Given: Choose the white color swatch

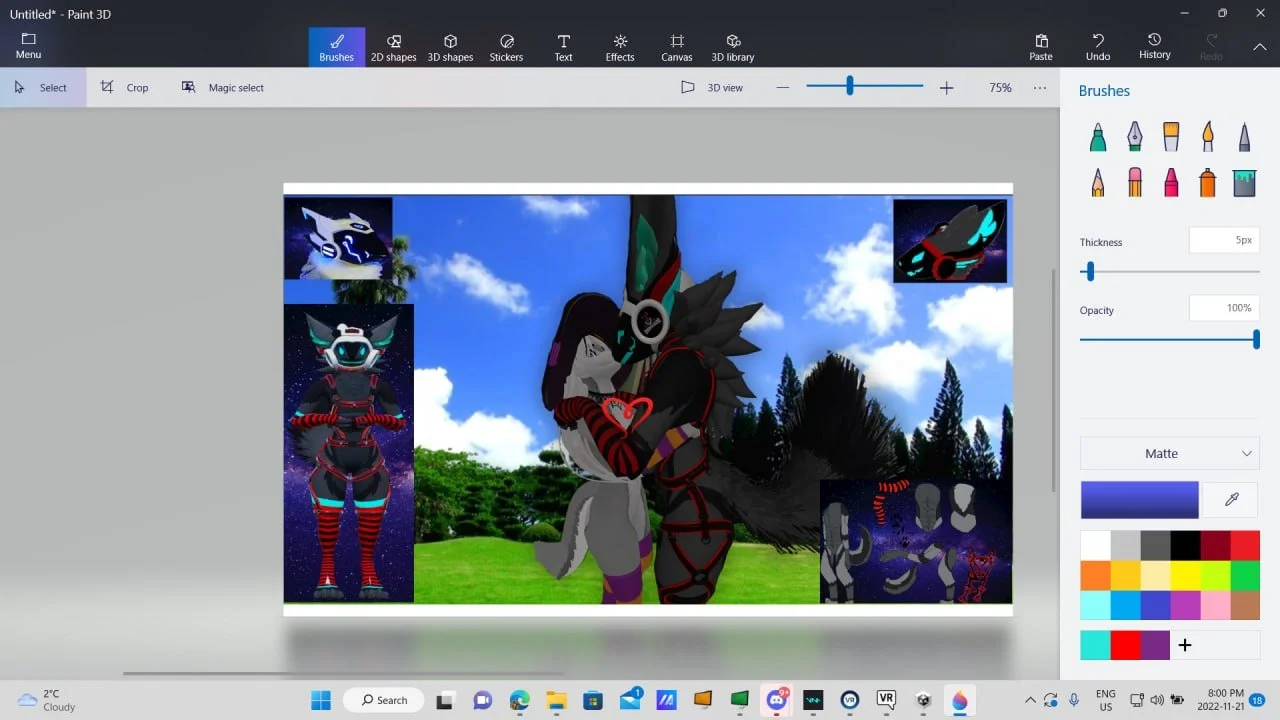Looking at the screenshot, I should click(1095, 545).
